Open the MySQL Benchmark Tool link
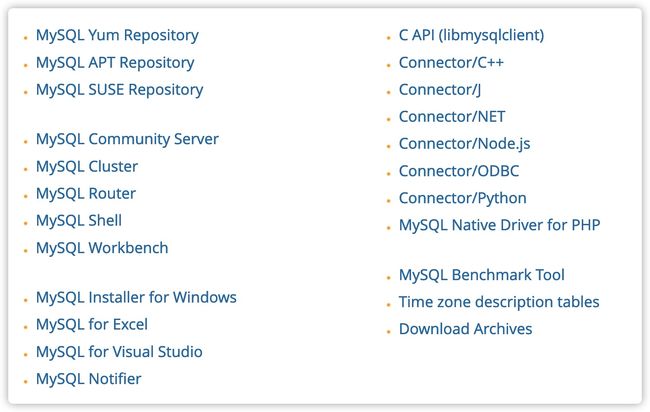 pos(482,275)
